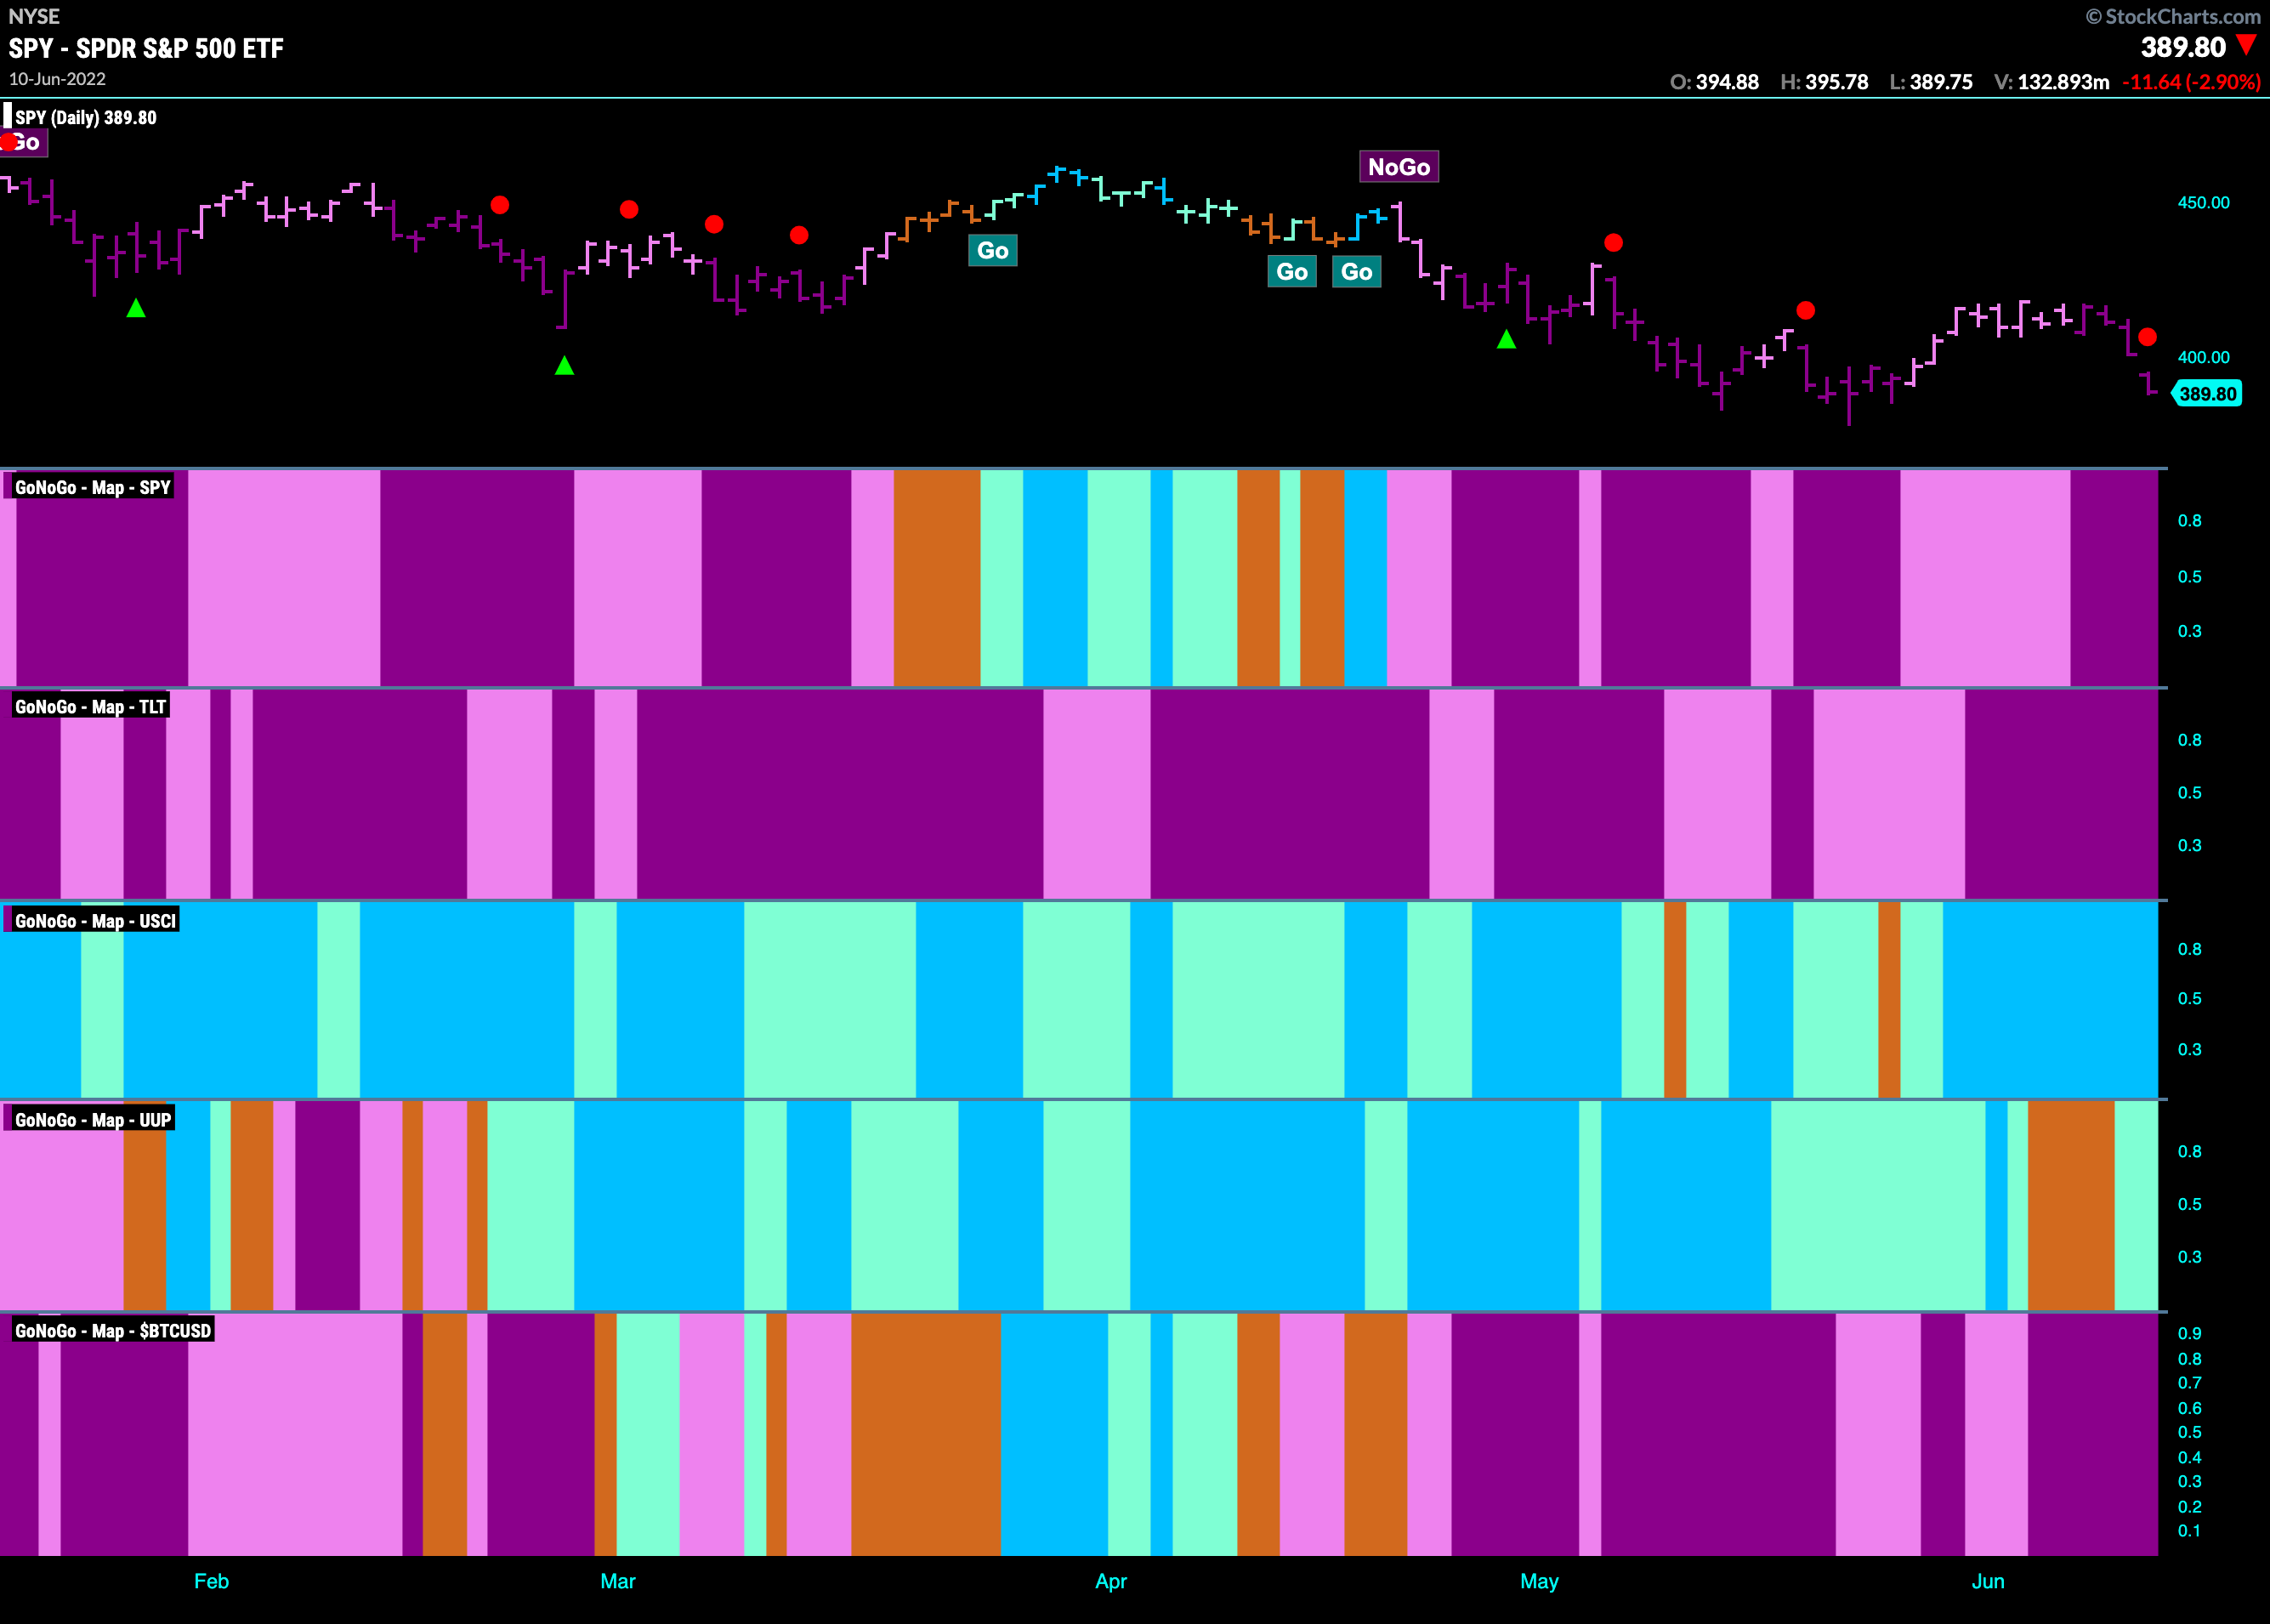The width and height of the screenshot is (2270, 1624).
Task: Click the May label on time axis
Action: tap(1539, 1581)
